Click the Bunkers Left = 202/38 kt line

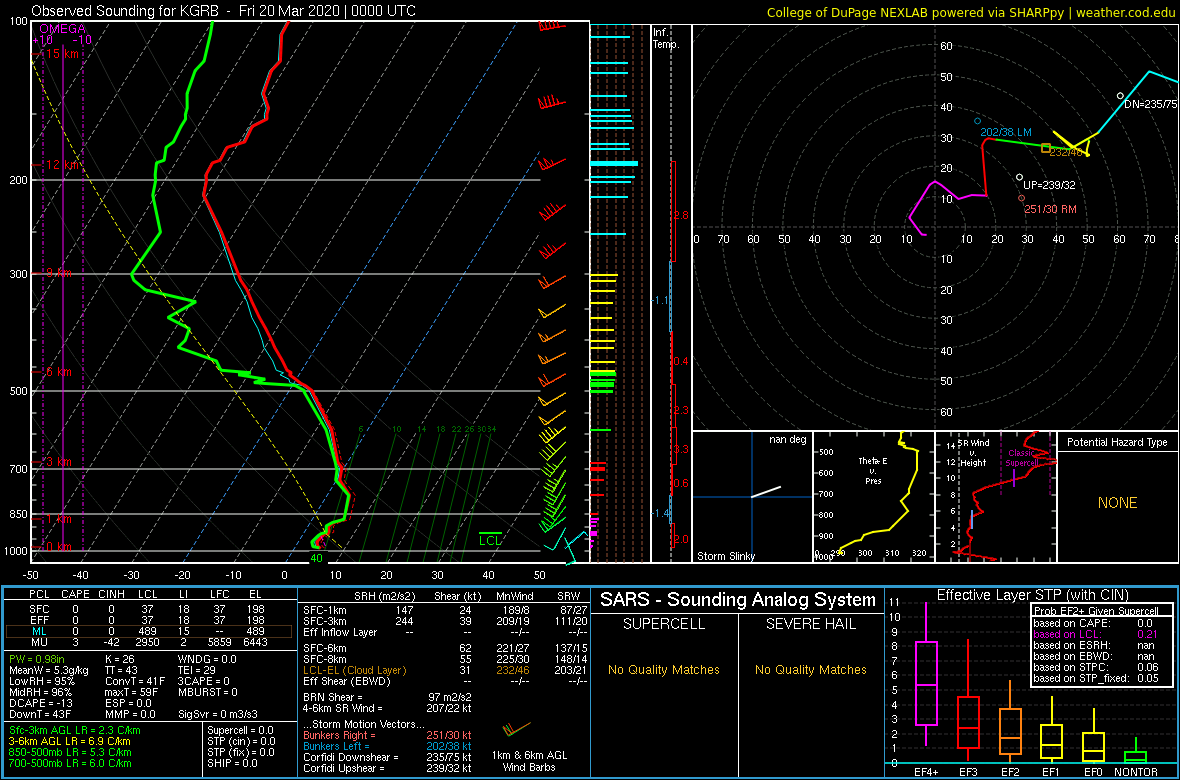tap(387, 747)
